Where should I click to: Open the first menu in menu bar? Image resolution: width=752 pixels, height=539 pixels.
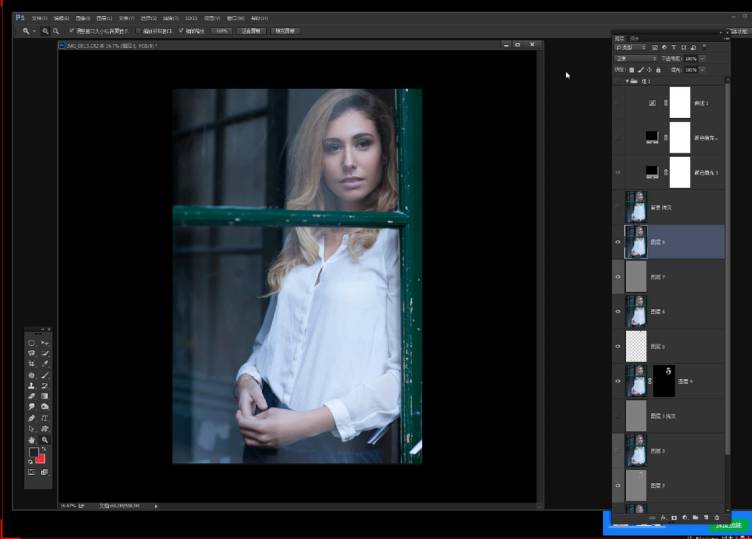[38, 18]
